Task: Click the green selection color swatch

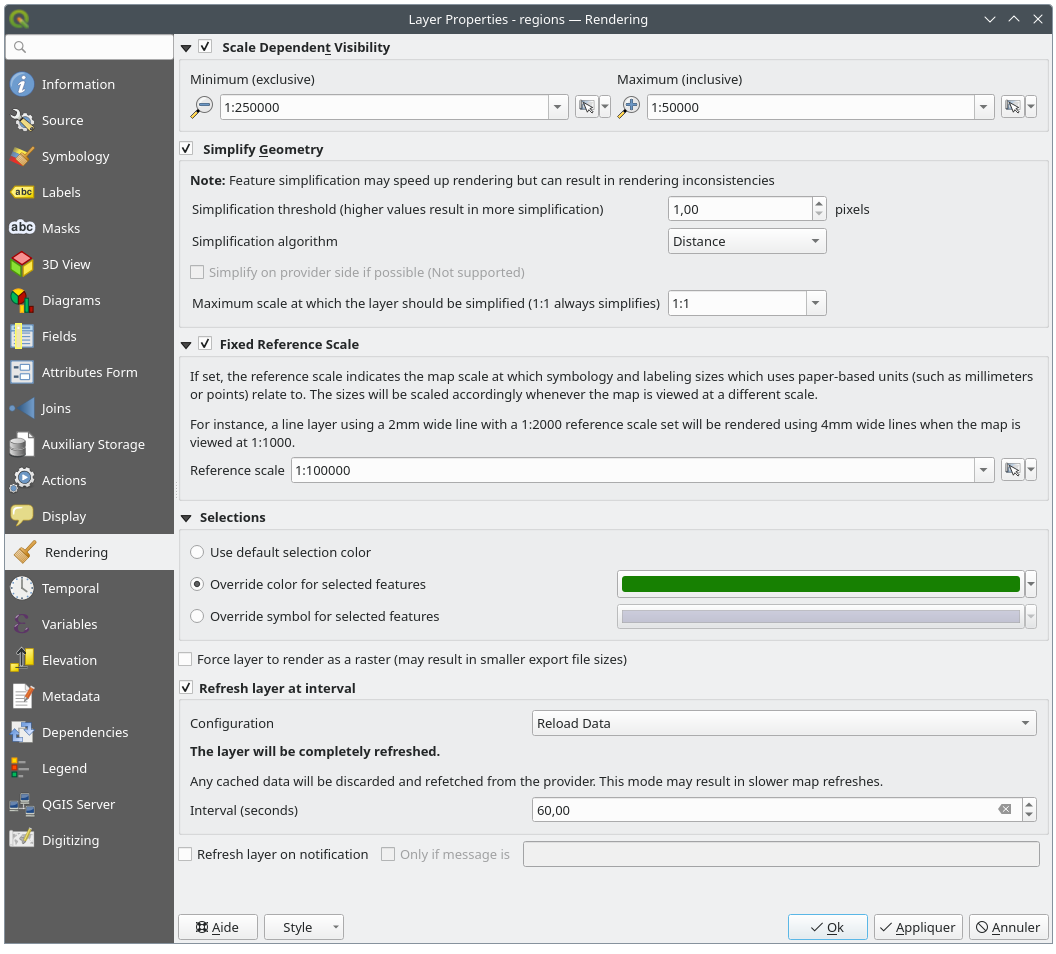Action: 820,584
